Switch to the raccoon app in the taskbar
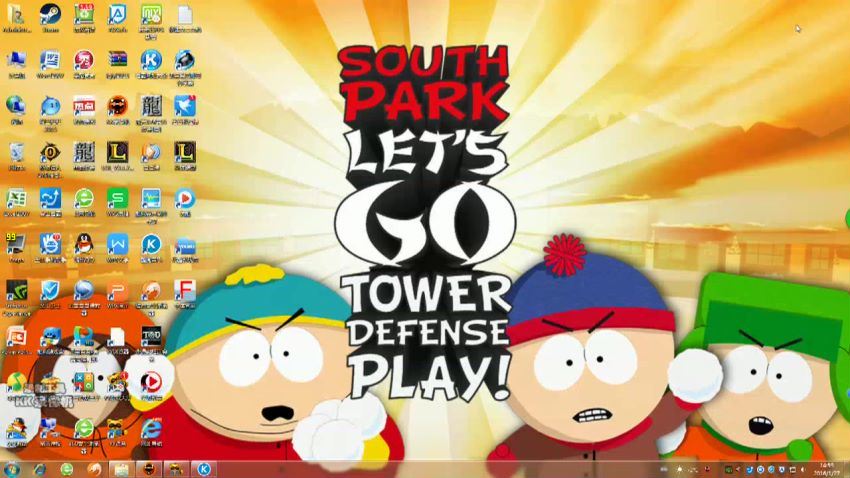850x478 pixels. [x=176, y=469]
